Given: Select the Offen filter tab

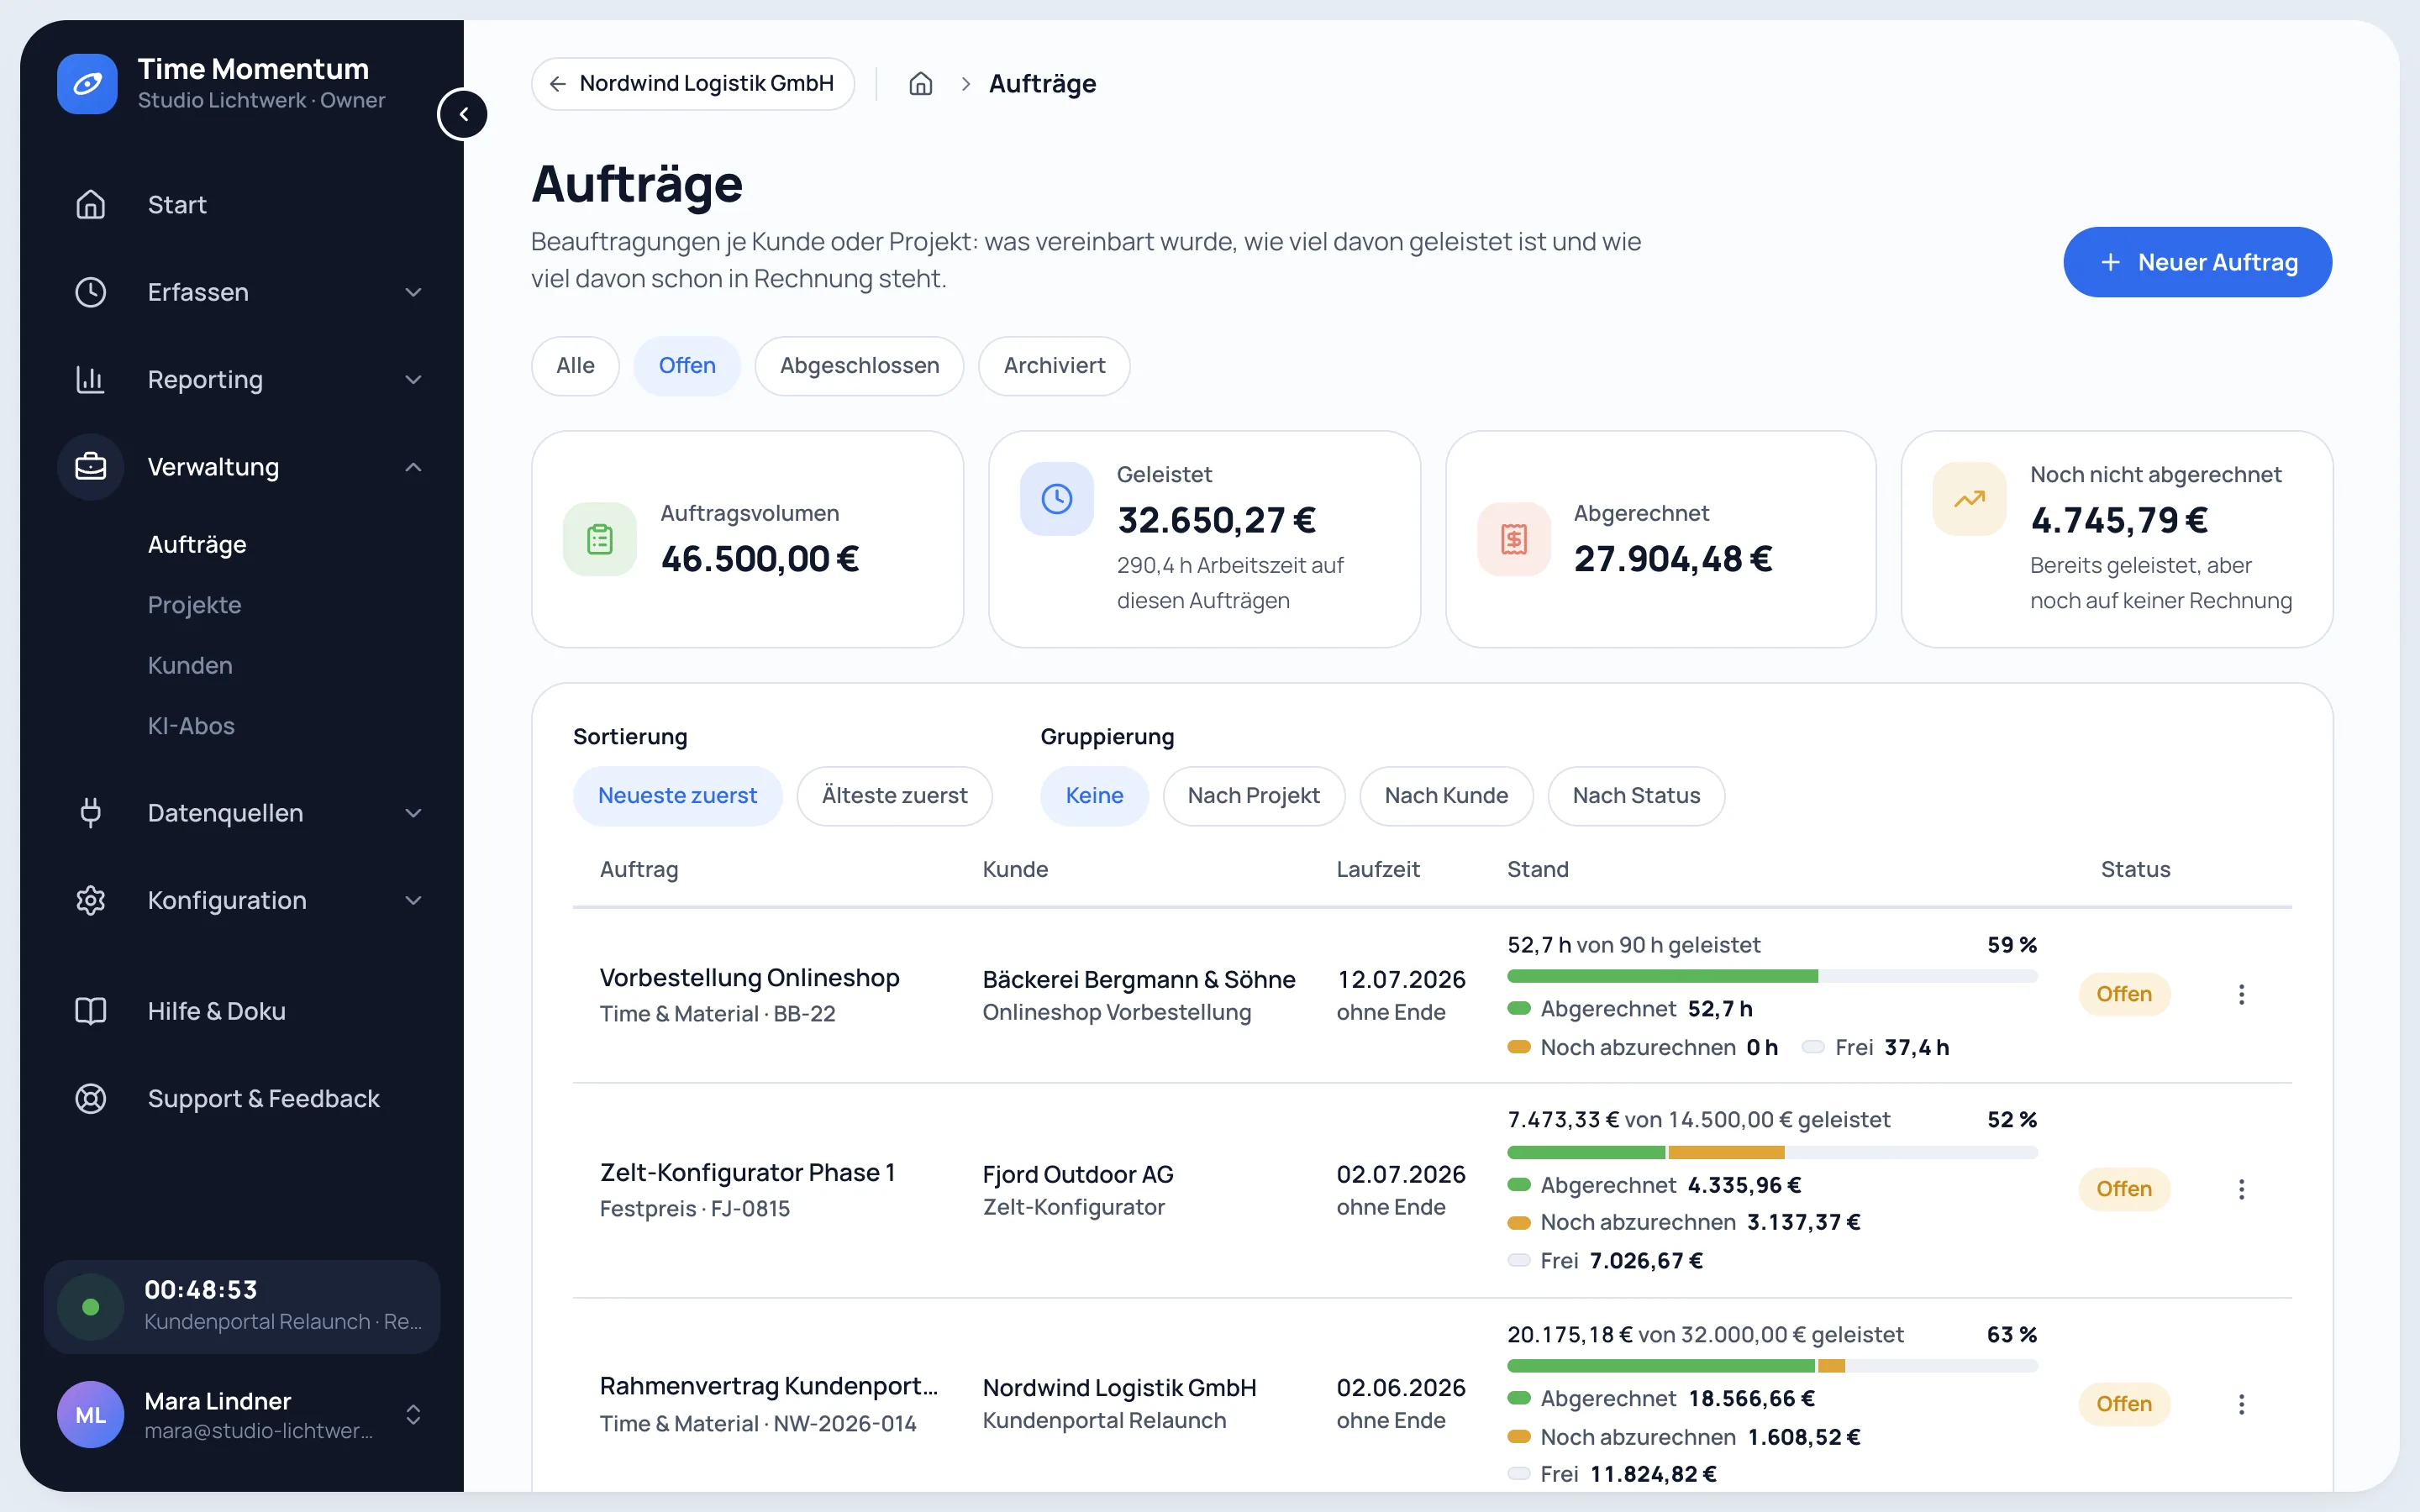Looking at the screenshot, I should 687,366.
